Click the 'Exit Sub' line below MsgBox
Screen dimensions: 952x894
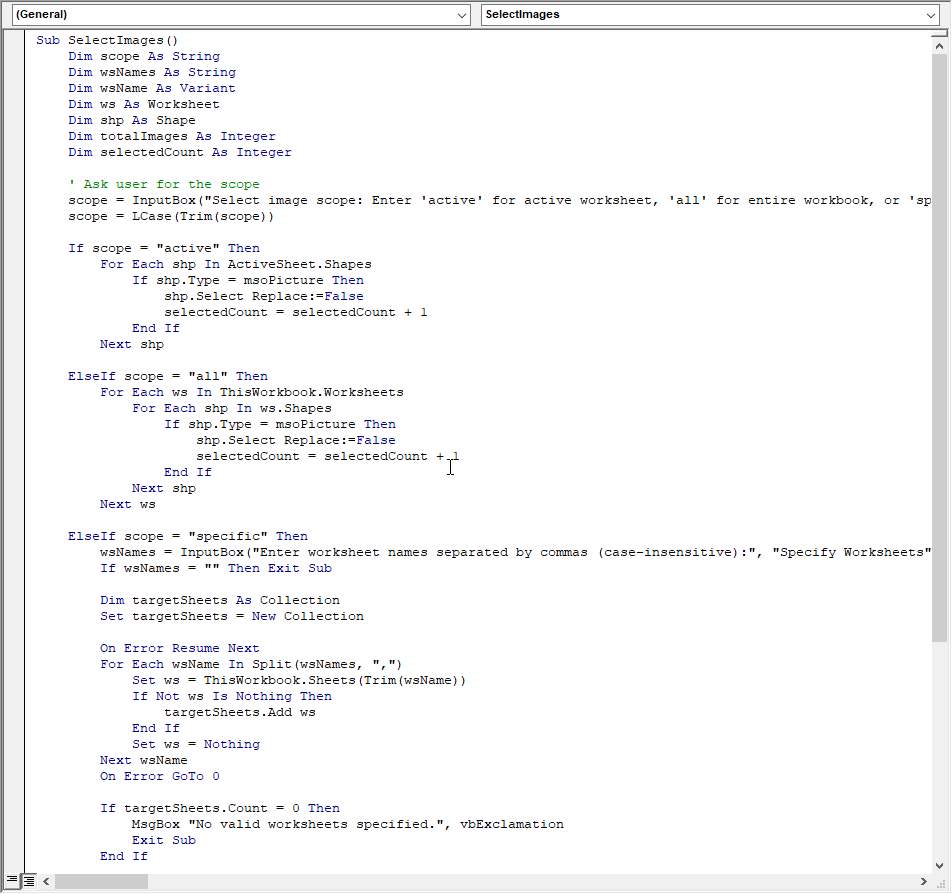(164, 841)
